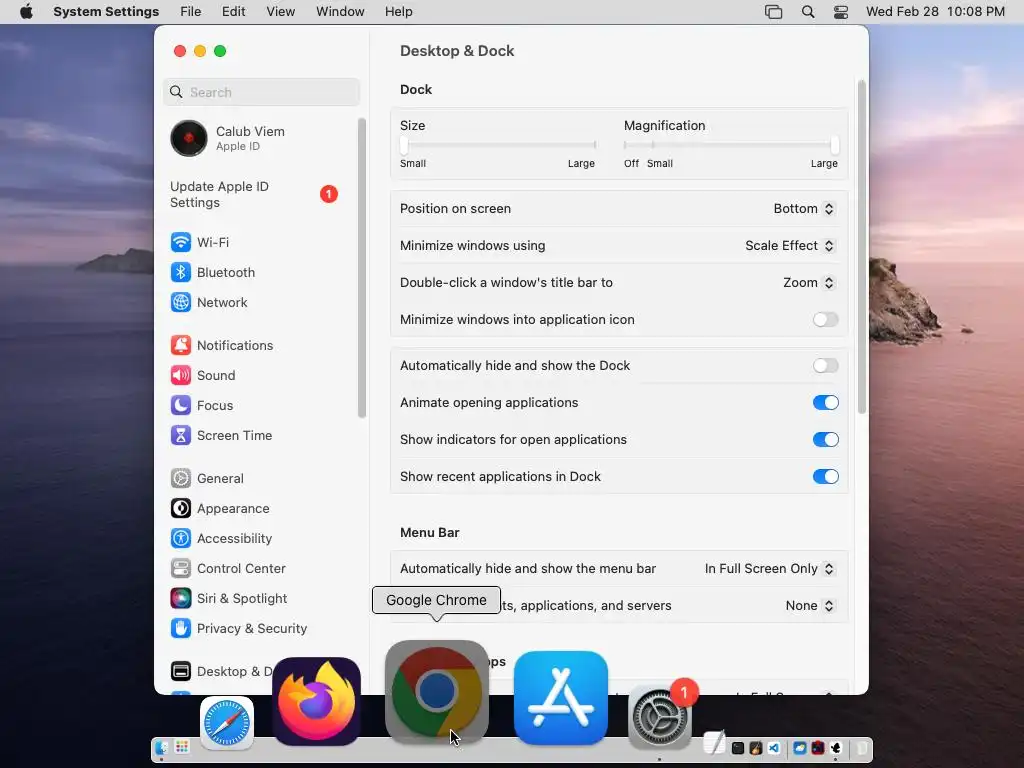Image resolution: width=1024 pixels, height=768 pixels.
Task: Open the System Settings menu
Action: (x=106, y=12)
